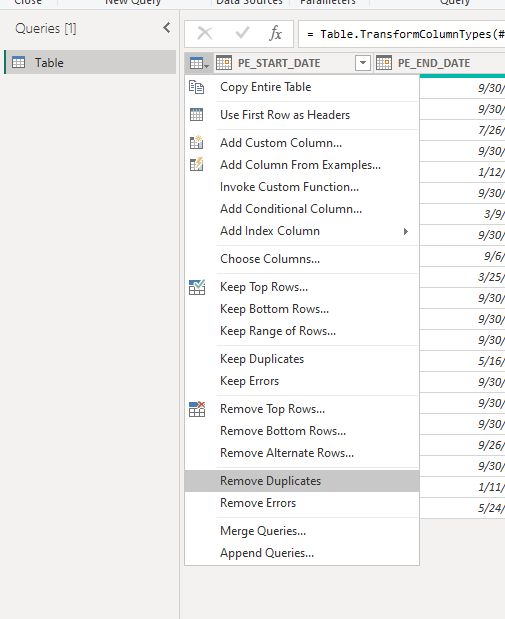Screen dimensions: 505x619
Task: Collapse the Queries pane with the chevron
Action: 167,28
